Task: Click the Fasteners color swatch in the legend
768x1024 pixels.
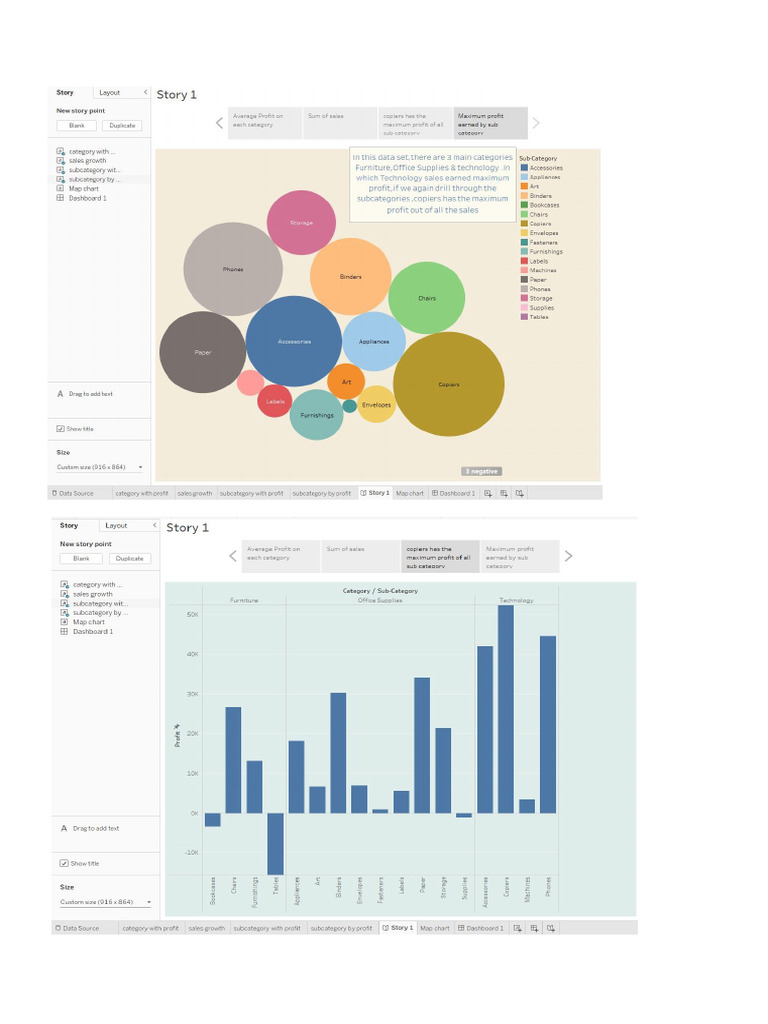Action: pyautogui.click(x=524, y=242)
